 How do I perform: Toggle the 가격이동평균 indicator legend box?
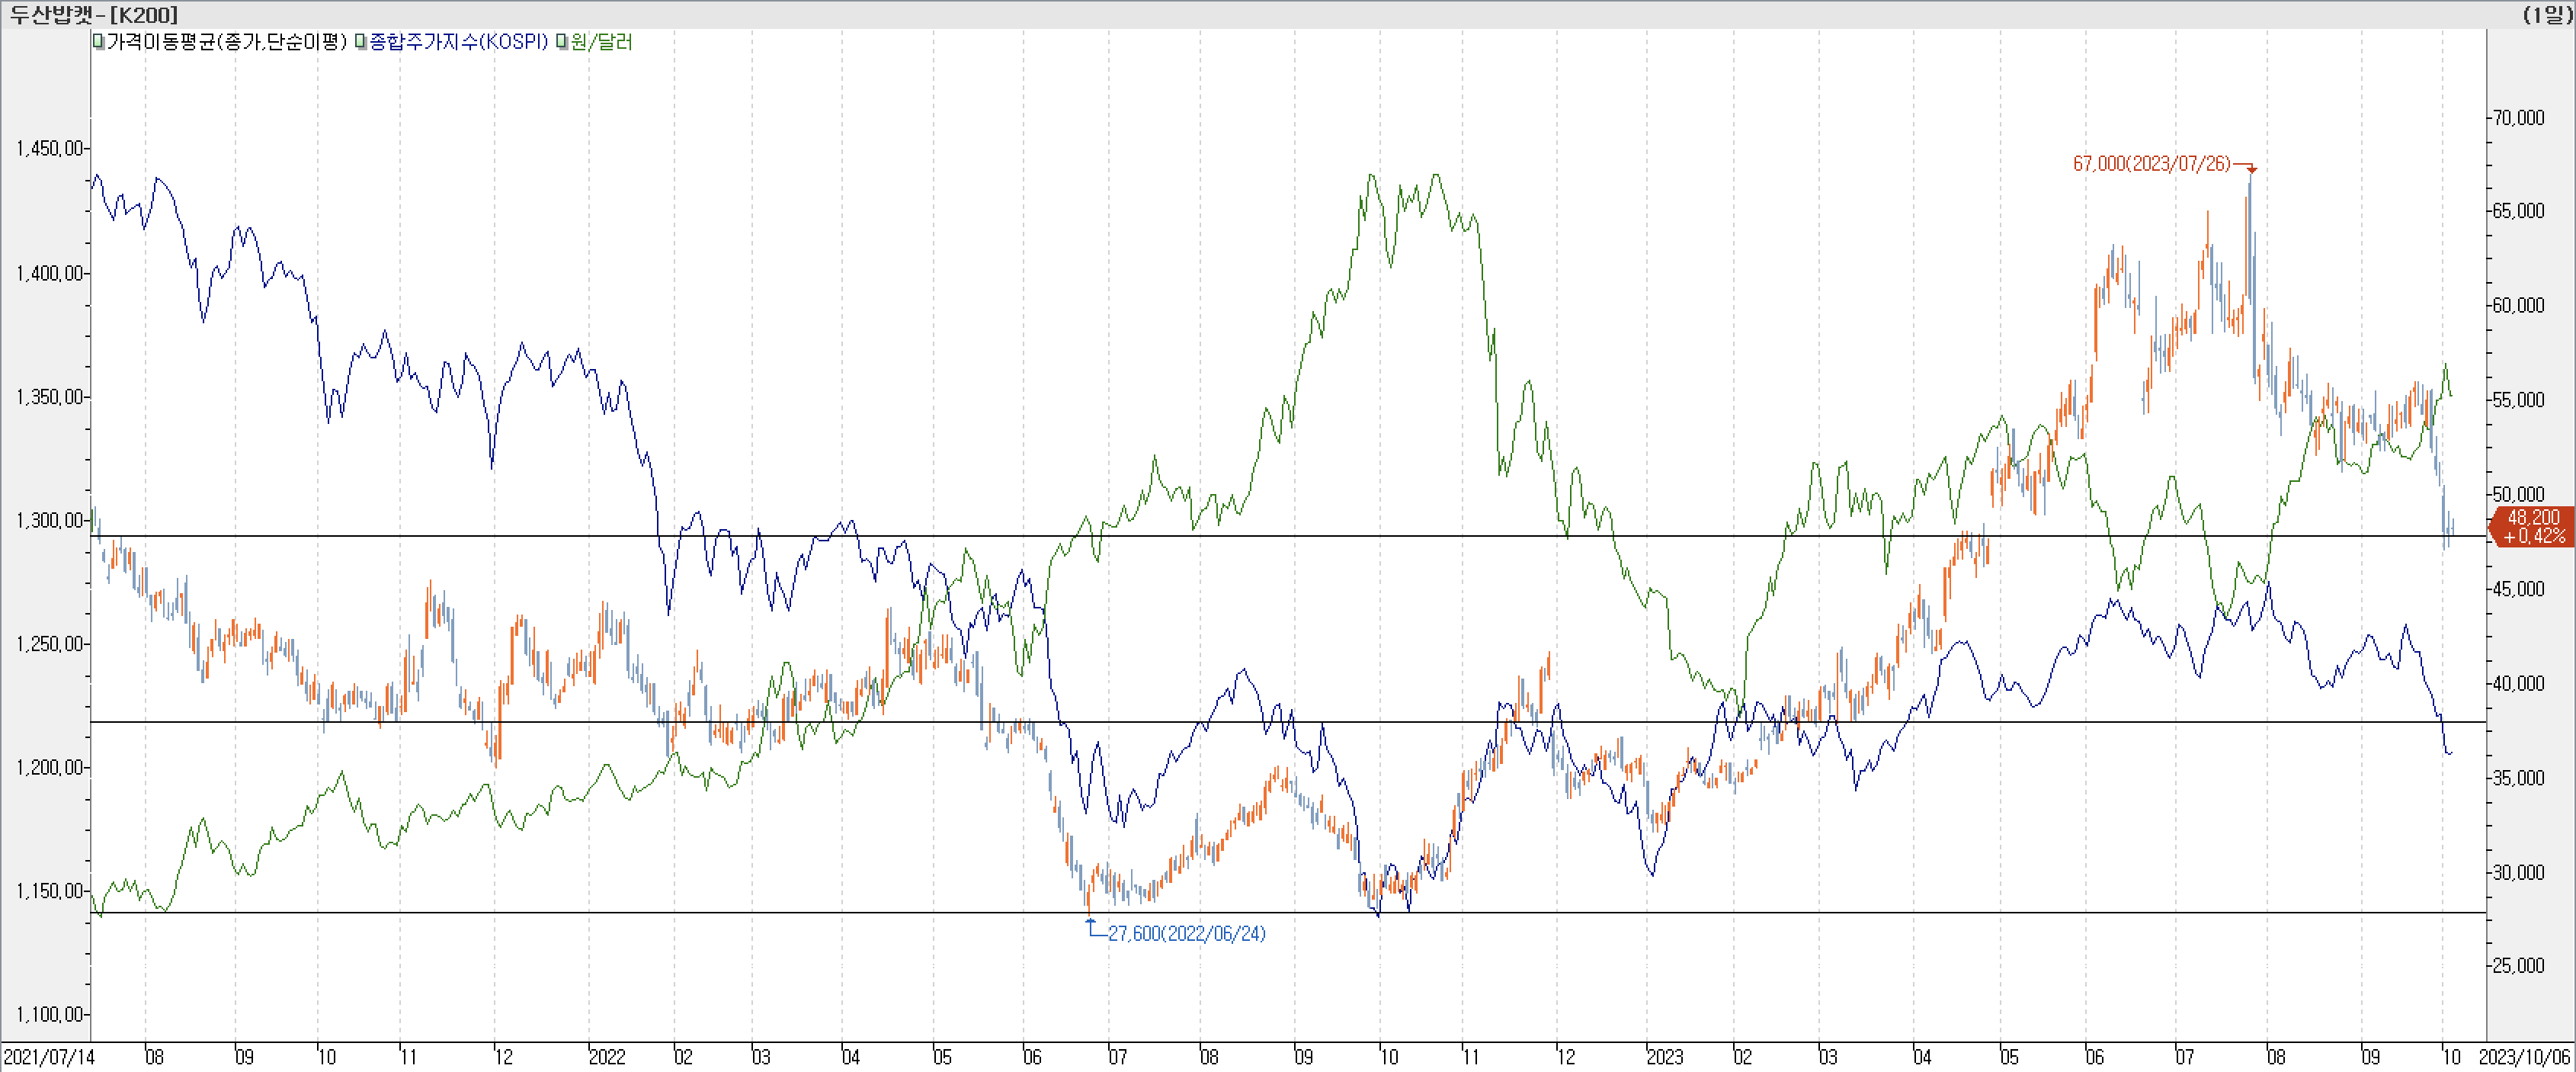(x=98, y=42)
